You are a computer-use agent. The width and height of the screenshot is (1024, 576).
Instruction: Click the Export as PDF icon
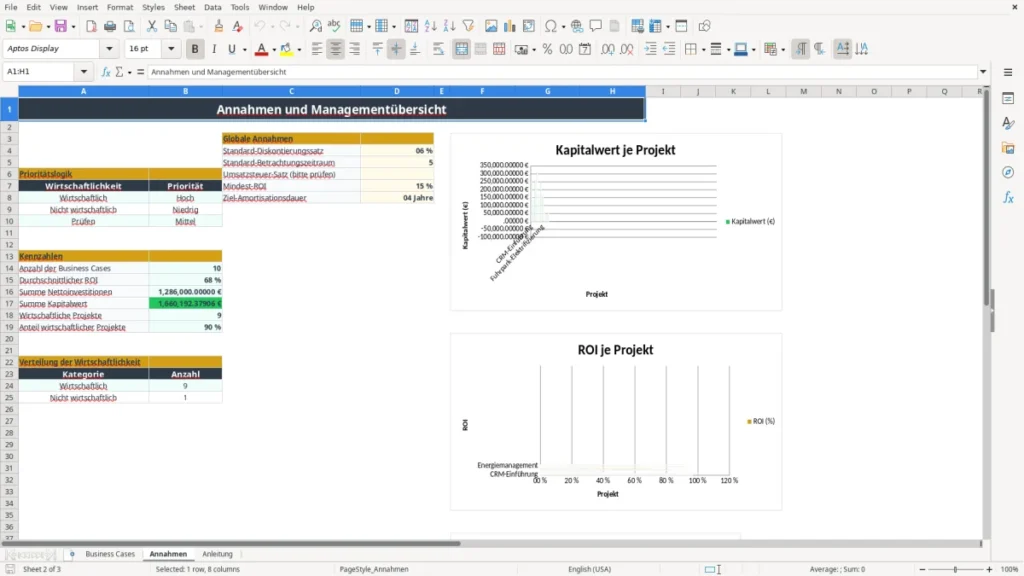[x=91, y=26]
